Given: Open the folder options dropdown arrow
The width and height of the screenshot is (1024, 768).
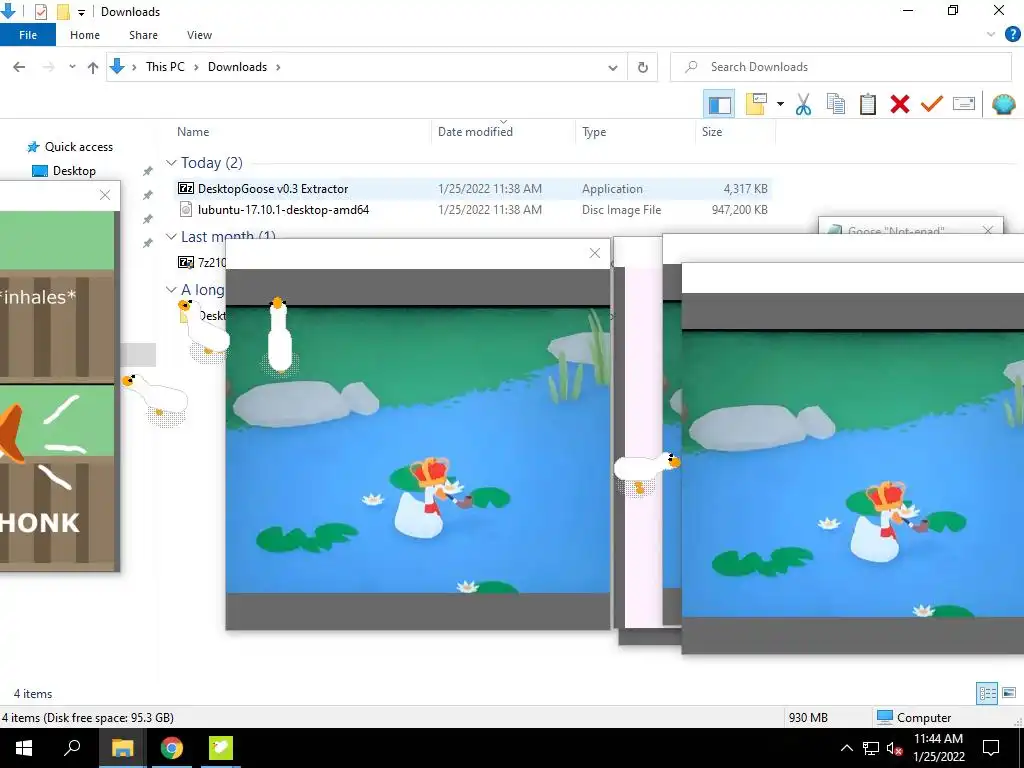Looking at the screenshot, I should (780, 104).
